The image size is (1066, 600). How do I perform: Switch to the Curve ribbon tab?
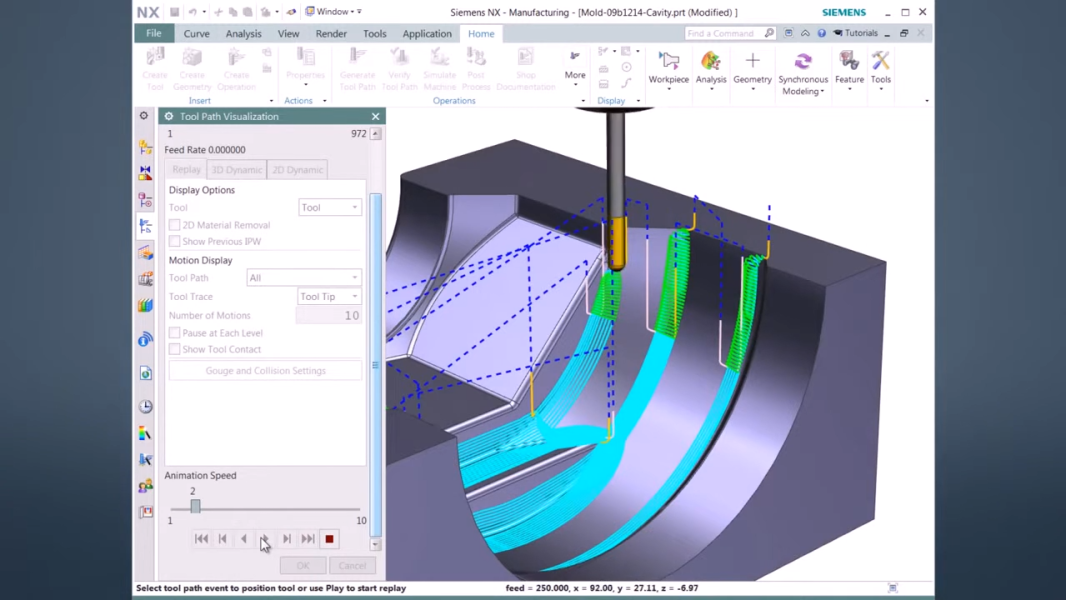[196, 33]
